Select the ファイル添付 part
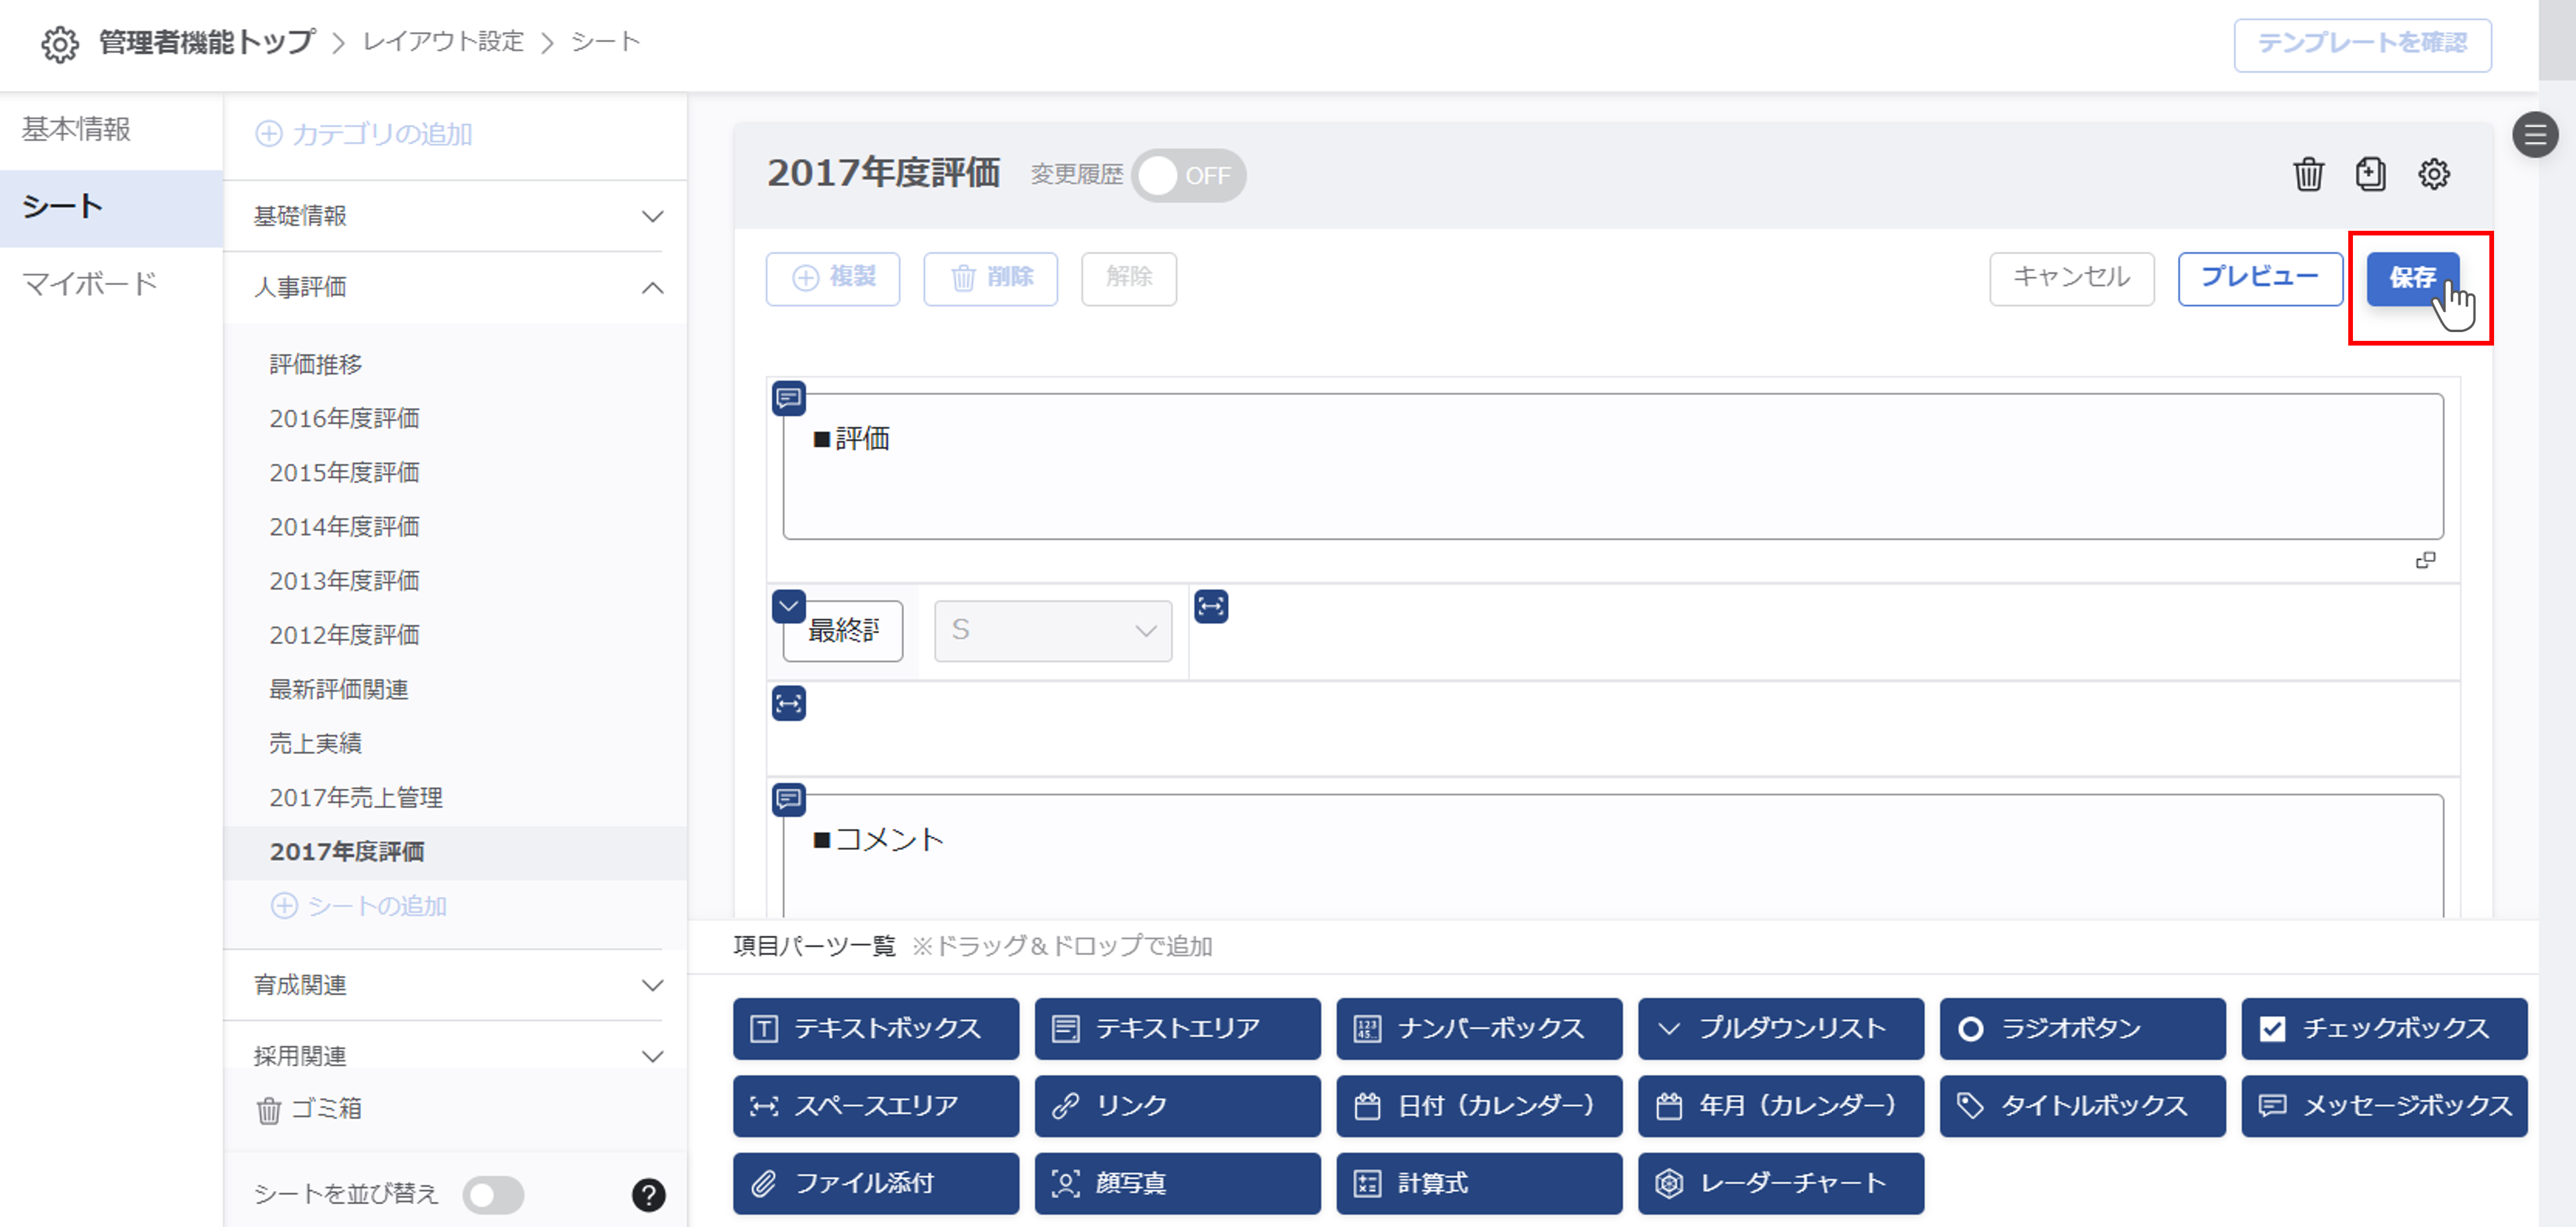The image size is (2576, 1227). (875, 1183)
